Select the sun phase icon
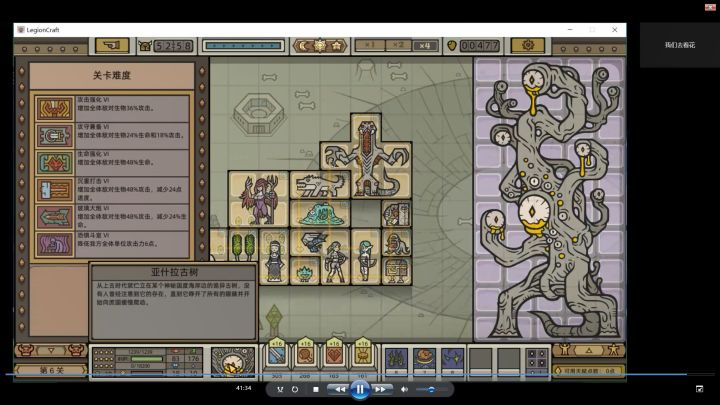The image size is (720, 405). click(320, 46)
